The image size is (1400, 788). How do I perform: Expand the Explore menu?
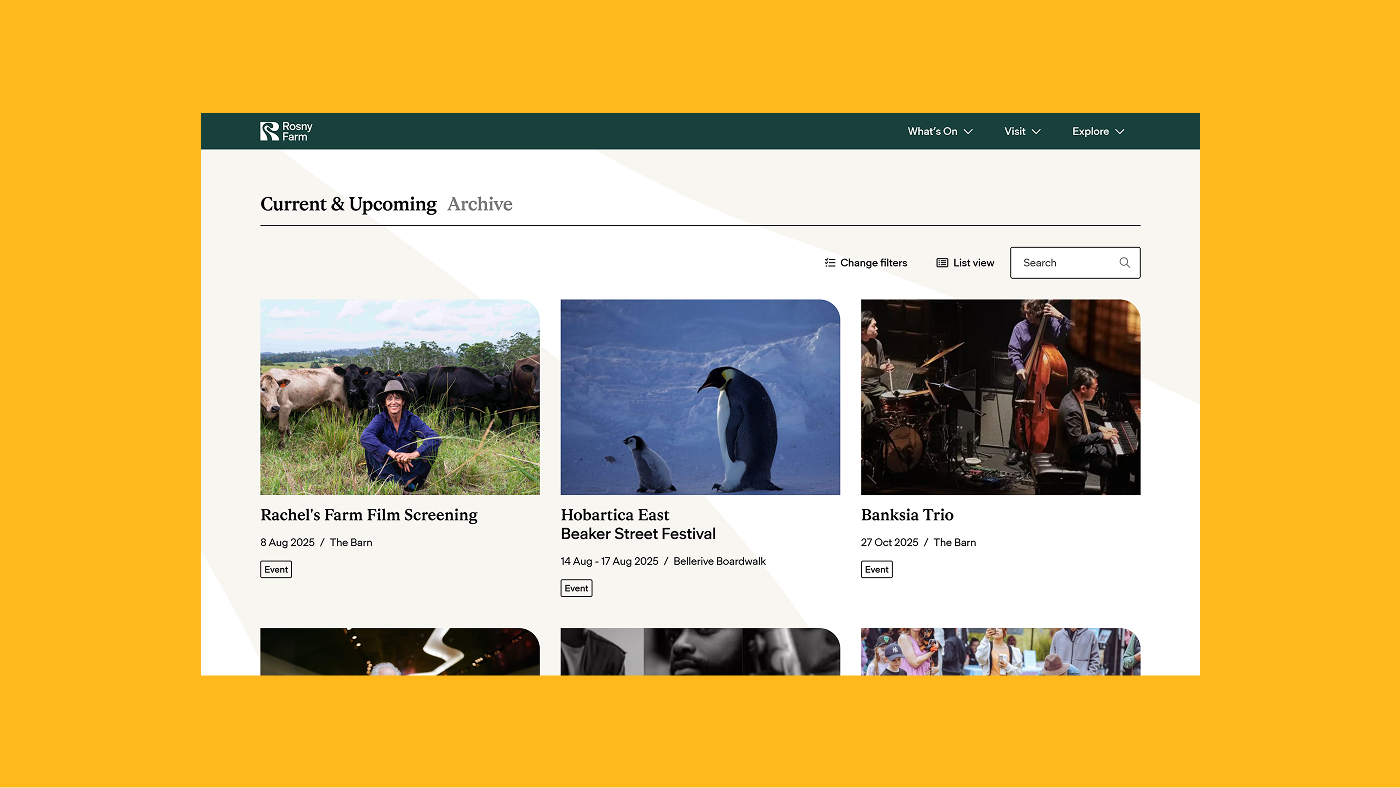(1098, 131)
